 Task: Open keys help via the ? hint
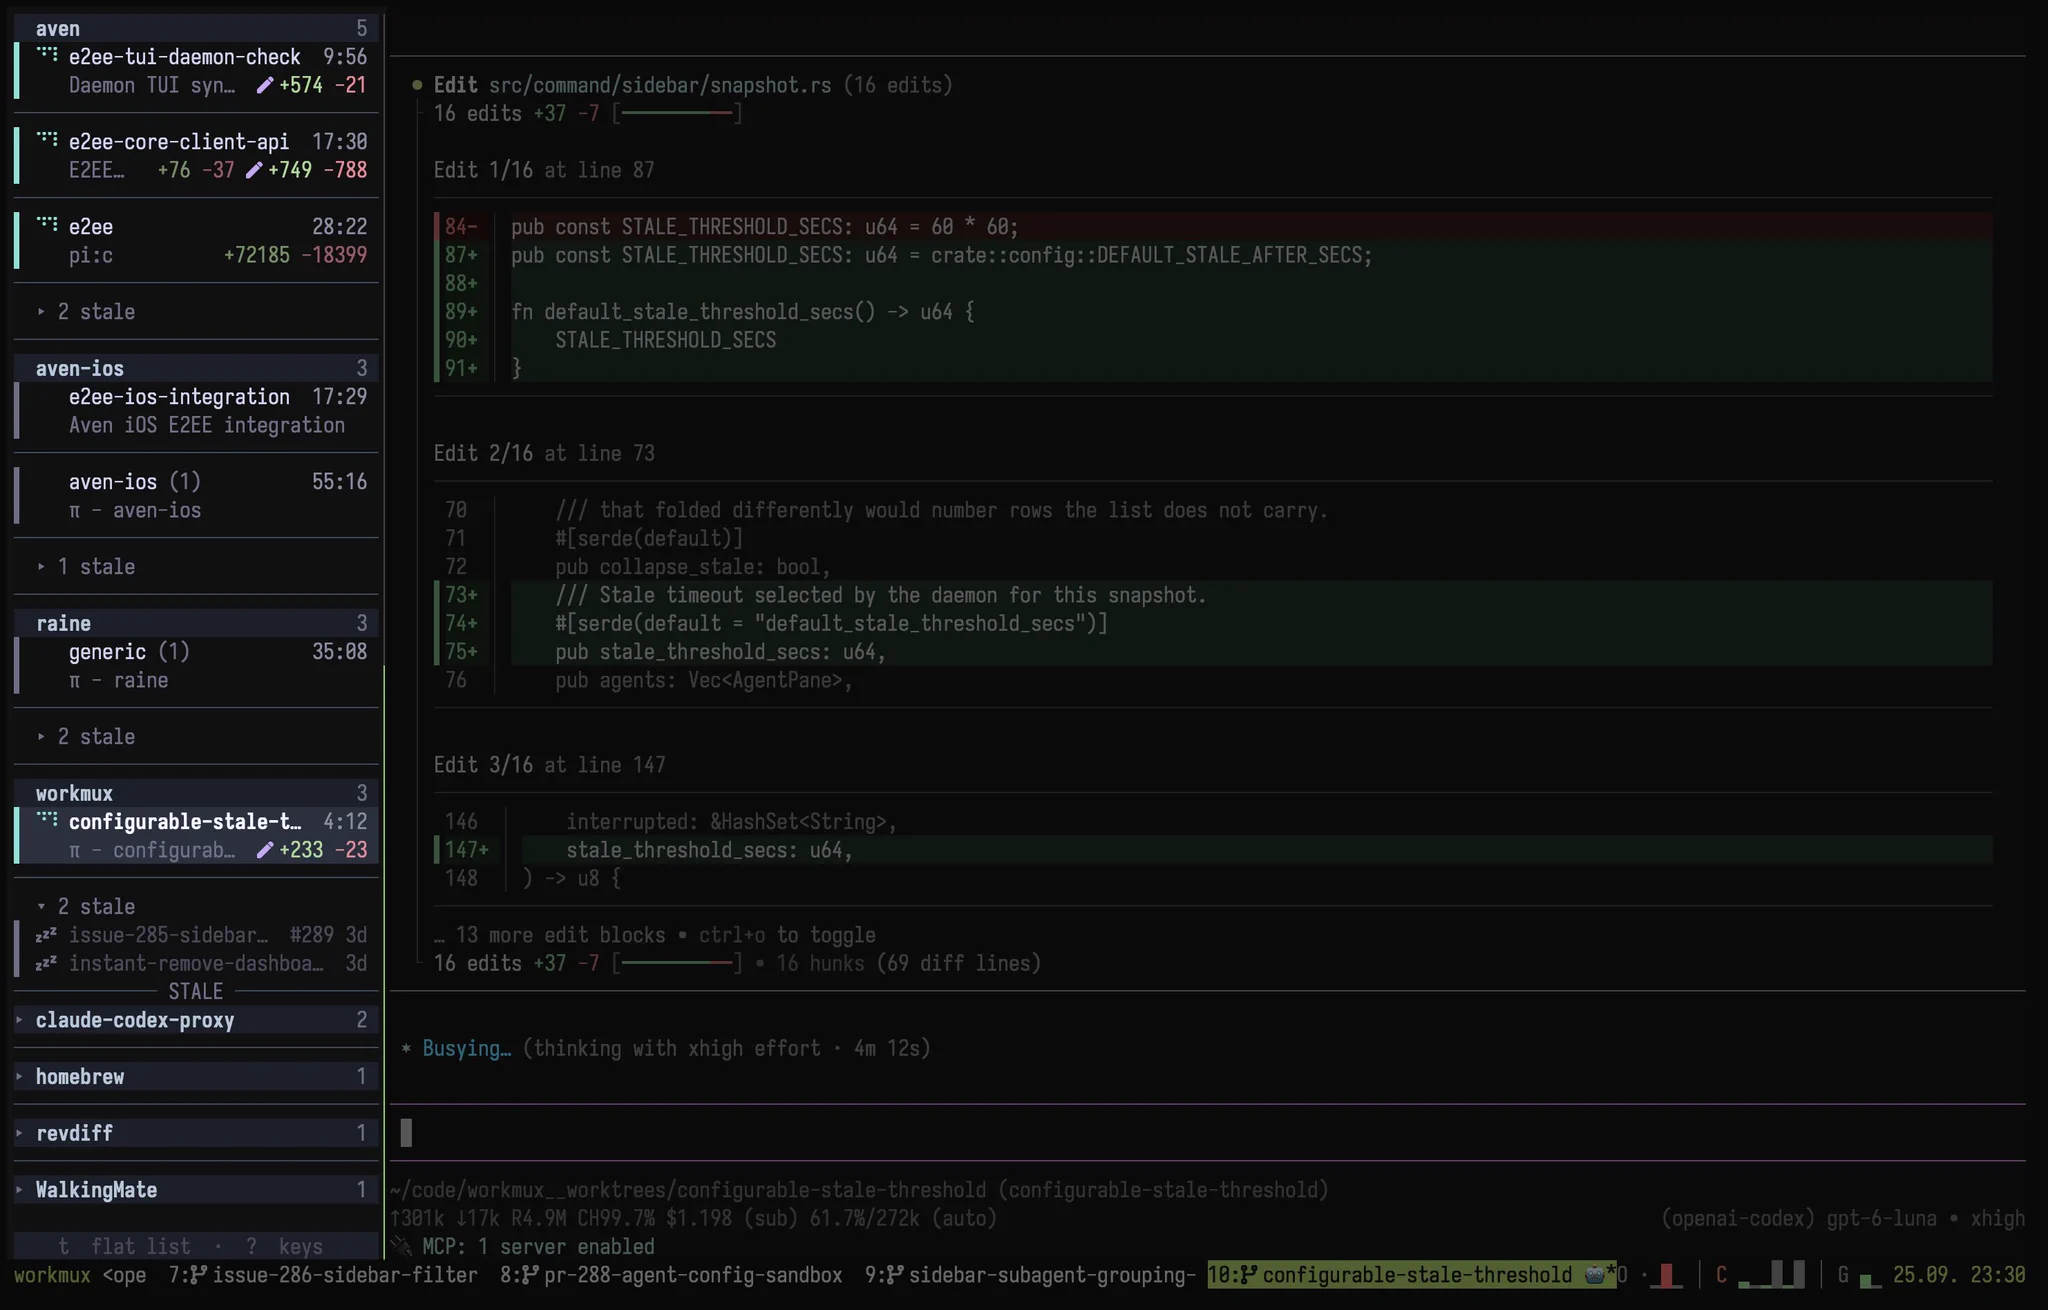click(x=284, y=1246)
